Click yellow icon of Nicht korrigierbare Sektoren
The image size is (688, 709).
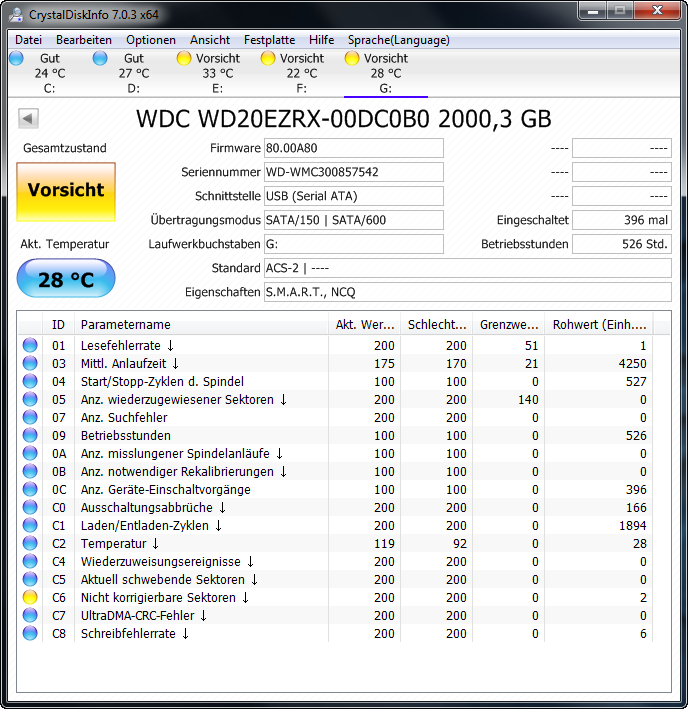30,597
